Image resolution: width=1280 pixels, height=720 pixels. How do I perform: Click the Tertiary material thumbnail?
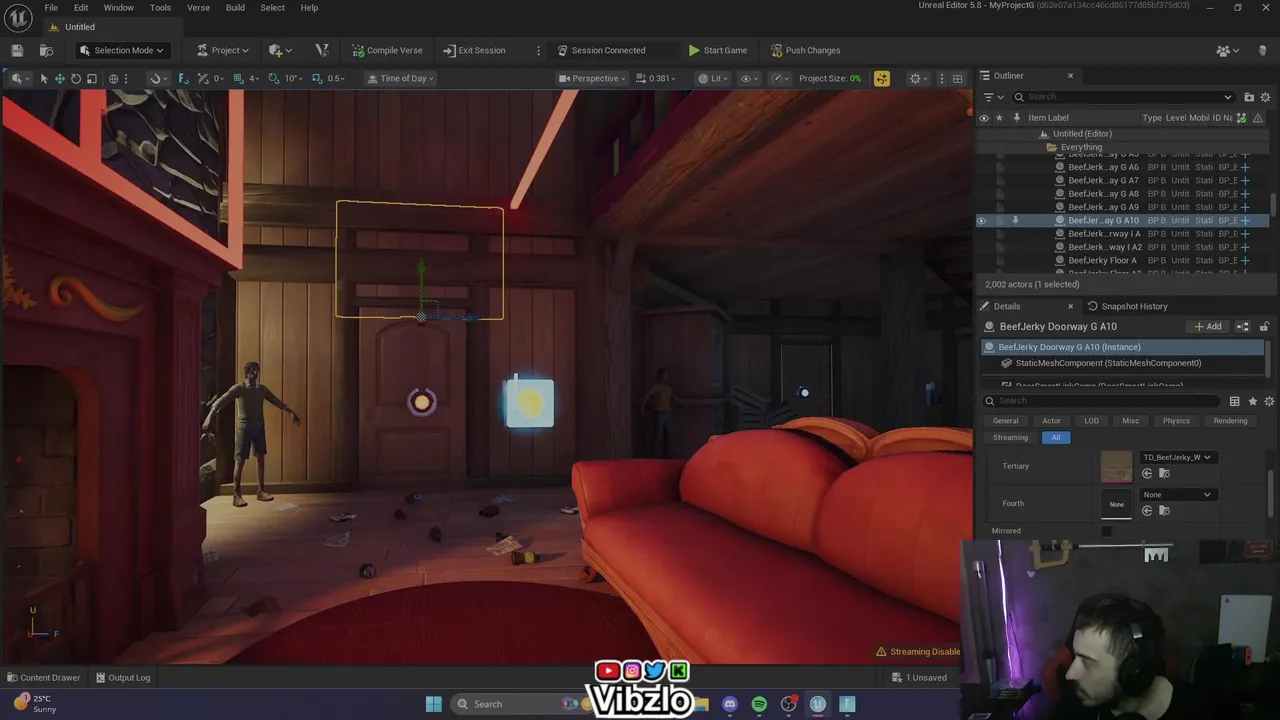pos(1116,466)
